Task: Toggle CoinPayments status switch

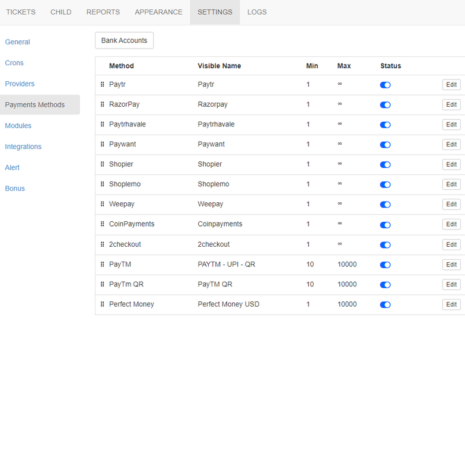Action: tap(385, 225)
